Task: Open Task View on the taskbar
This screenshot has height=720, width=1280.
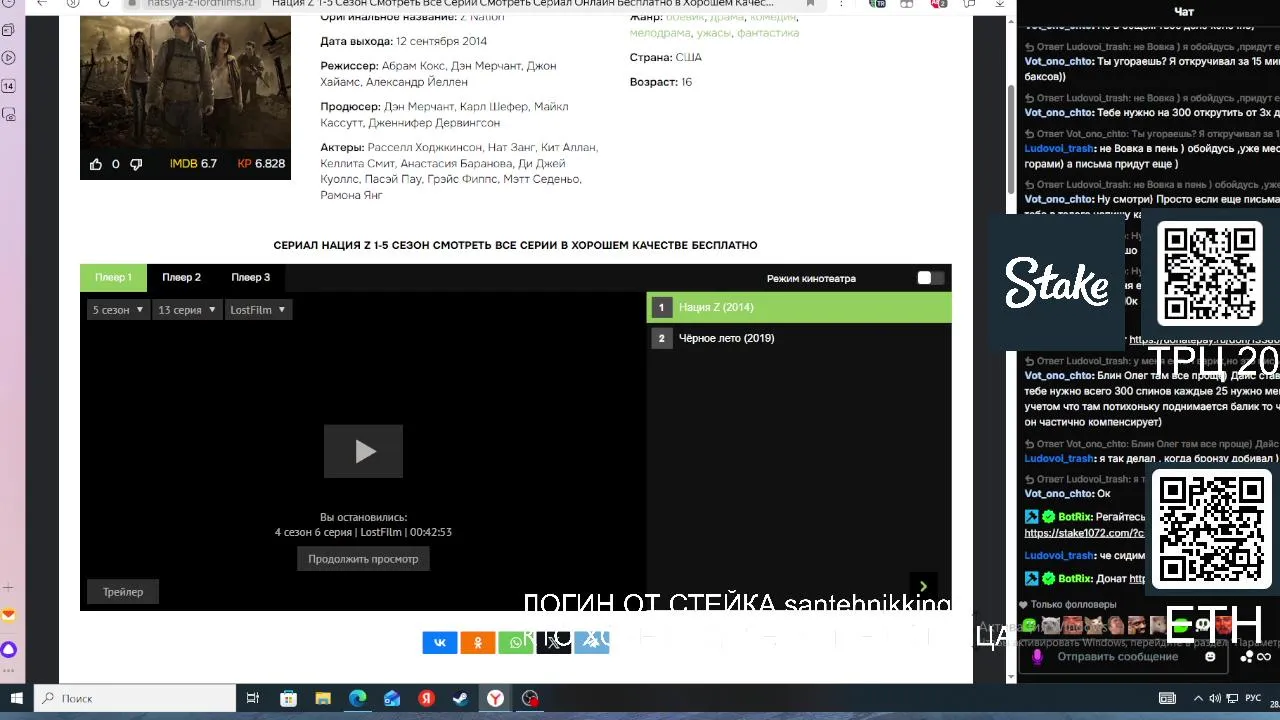Action: coord(252,698)
